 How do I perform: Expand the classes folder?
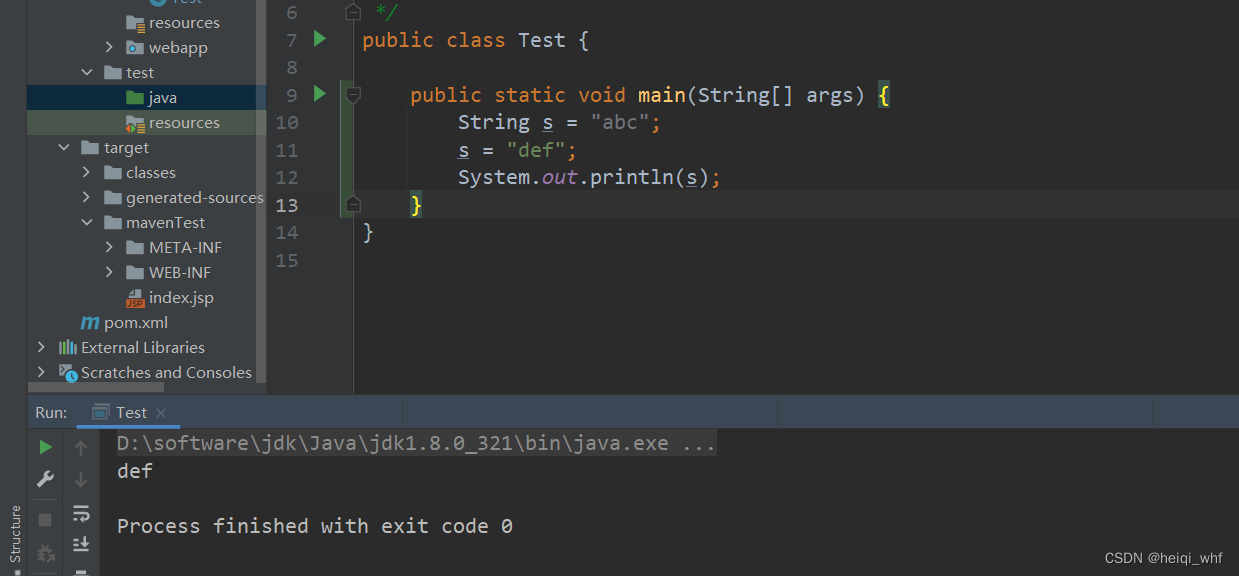87,172
